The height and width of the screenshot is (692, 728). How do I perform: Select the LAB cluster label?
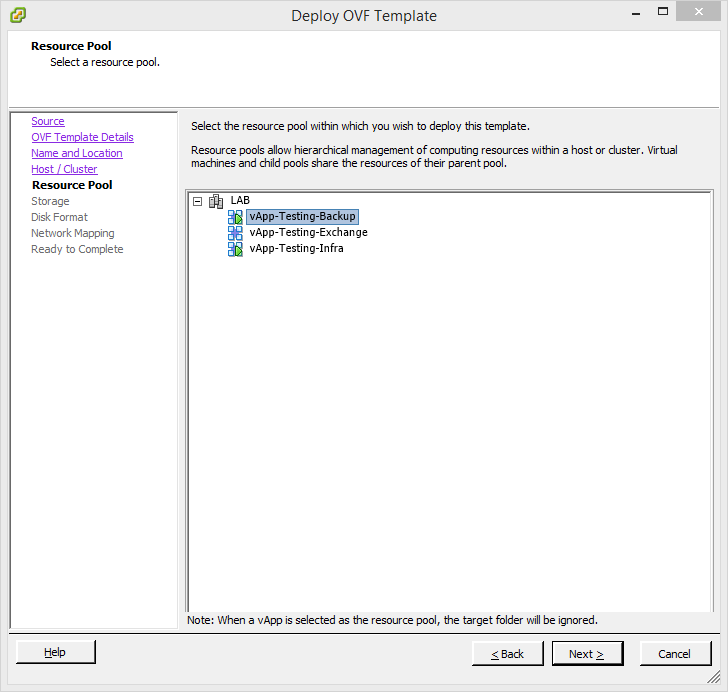(240, 201)
